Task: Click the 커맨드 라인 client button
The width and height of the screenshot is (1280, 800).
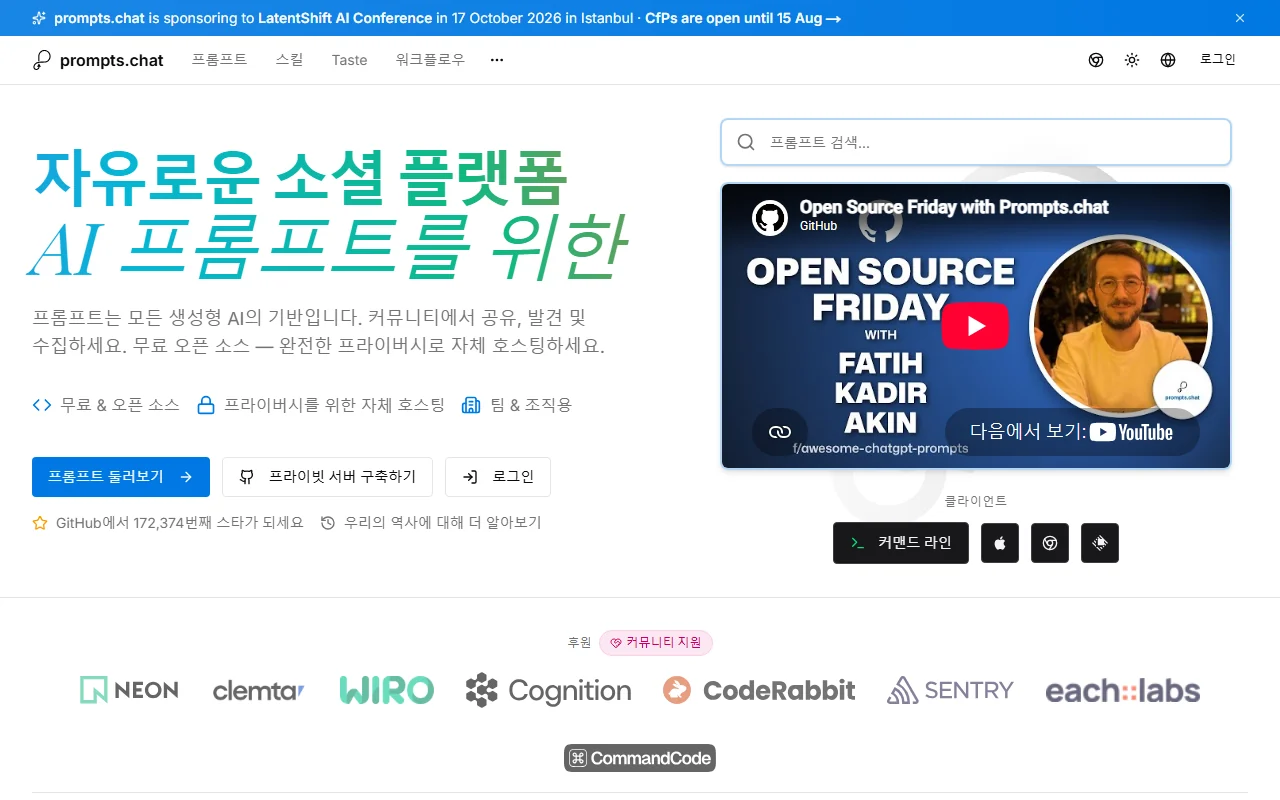Action: [901, 543]
